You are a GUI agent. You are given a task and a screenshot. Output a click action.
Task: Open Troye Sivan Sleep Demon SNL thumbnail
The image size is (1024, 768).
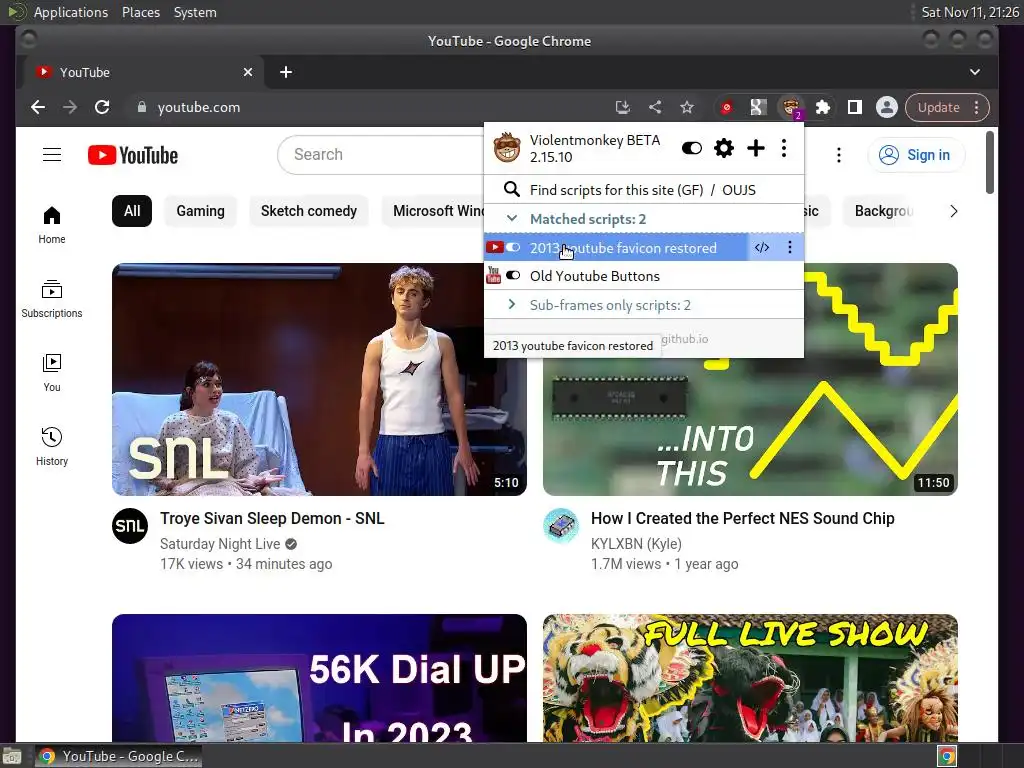(319, 379)
